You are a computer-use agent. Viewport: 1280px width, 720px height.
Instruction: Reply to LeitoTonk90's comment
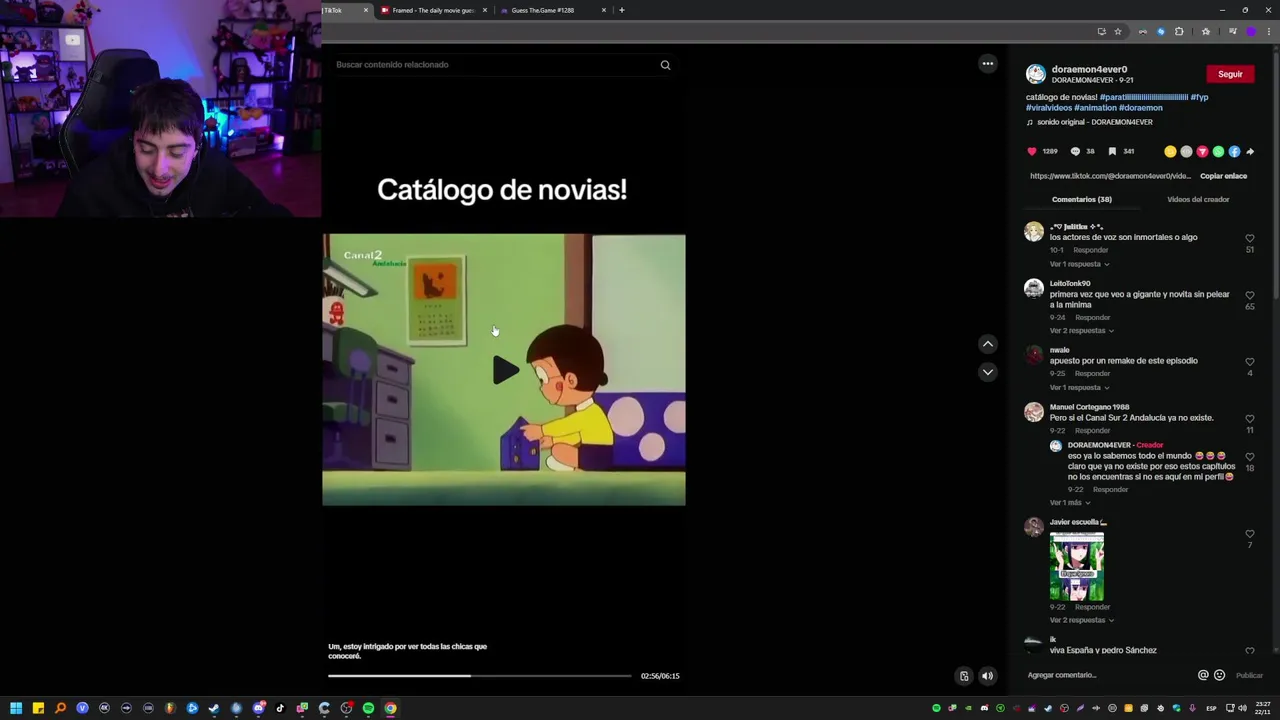(x=1093, y=318)
